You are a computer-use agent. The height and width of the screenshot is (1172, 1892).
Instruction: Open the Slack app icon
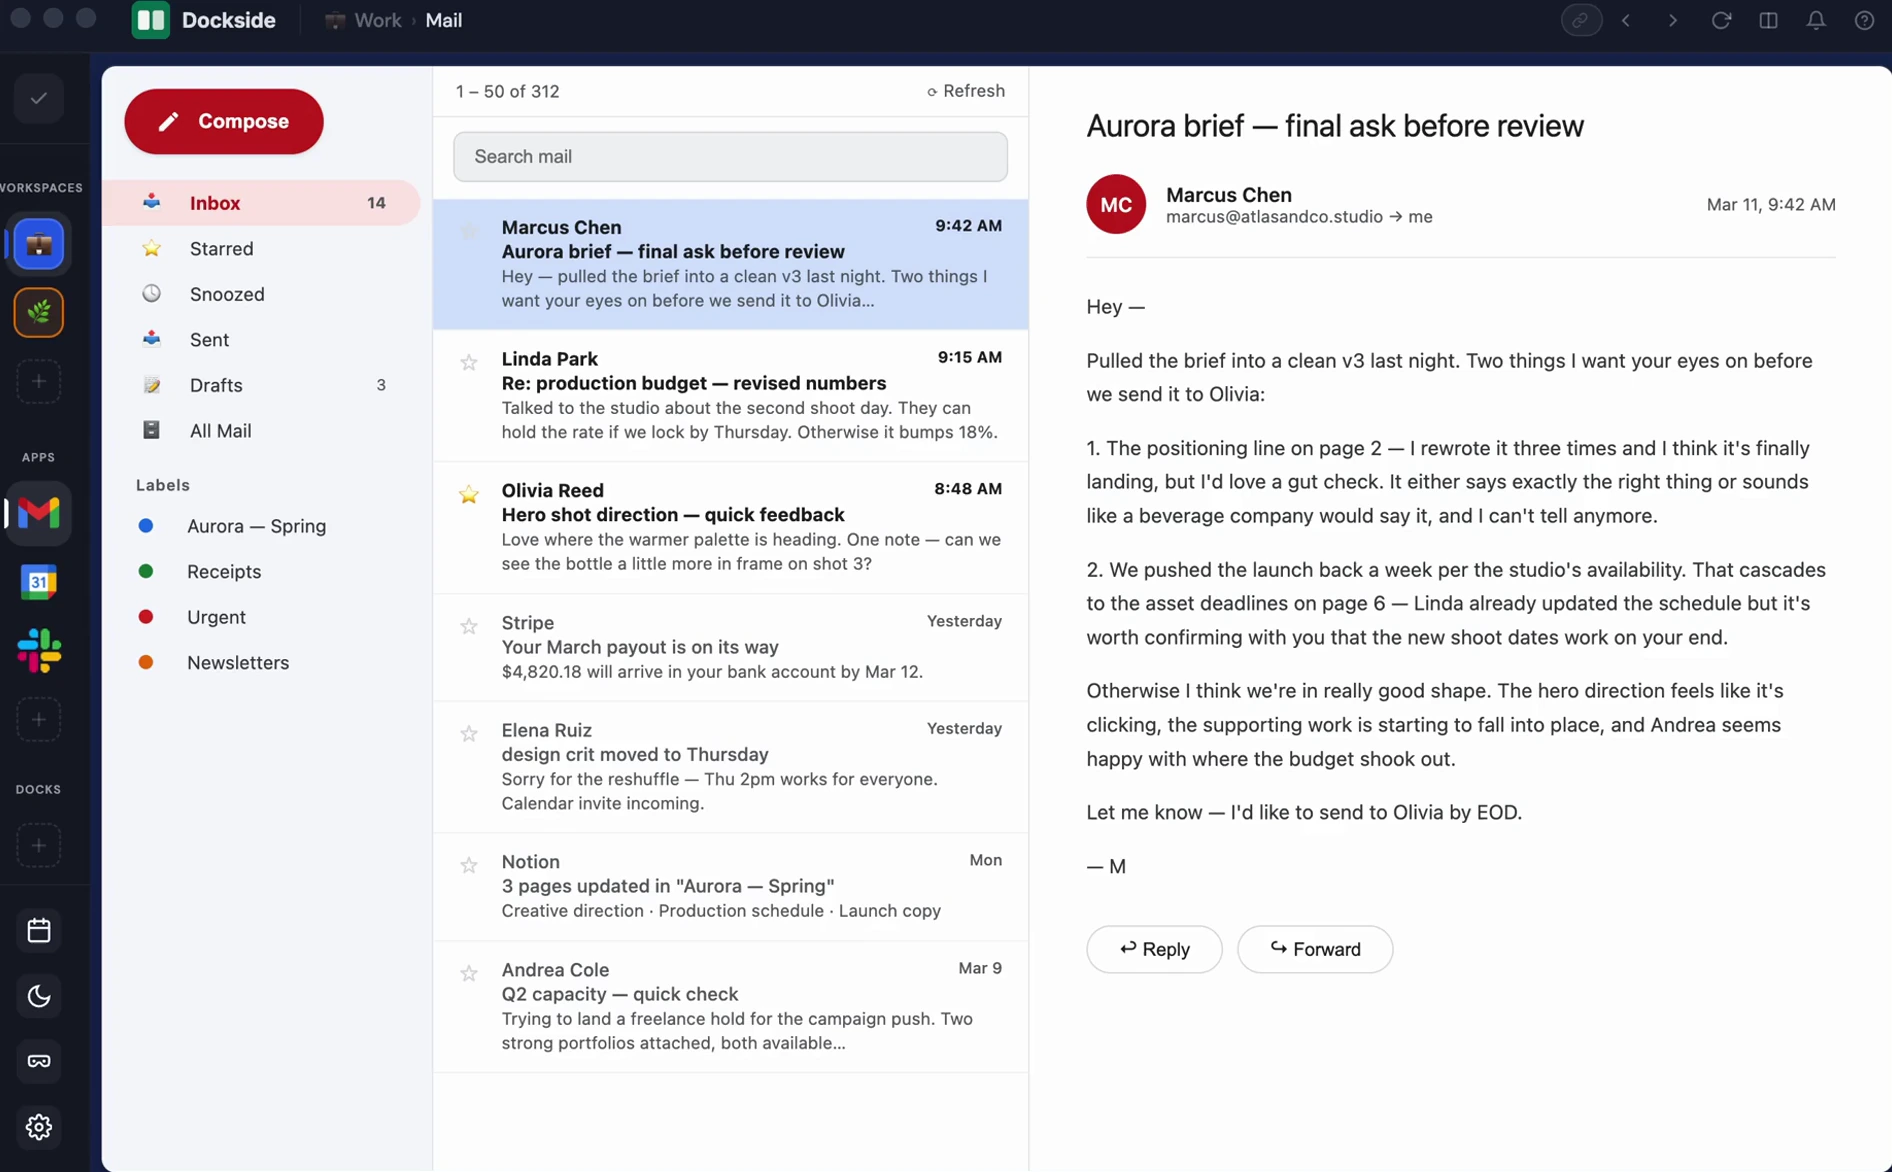coord(39,651)
